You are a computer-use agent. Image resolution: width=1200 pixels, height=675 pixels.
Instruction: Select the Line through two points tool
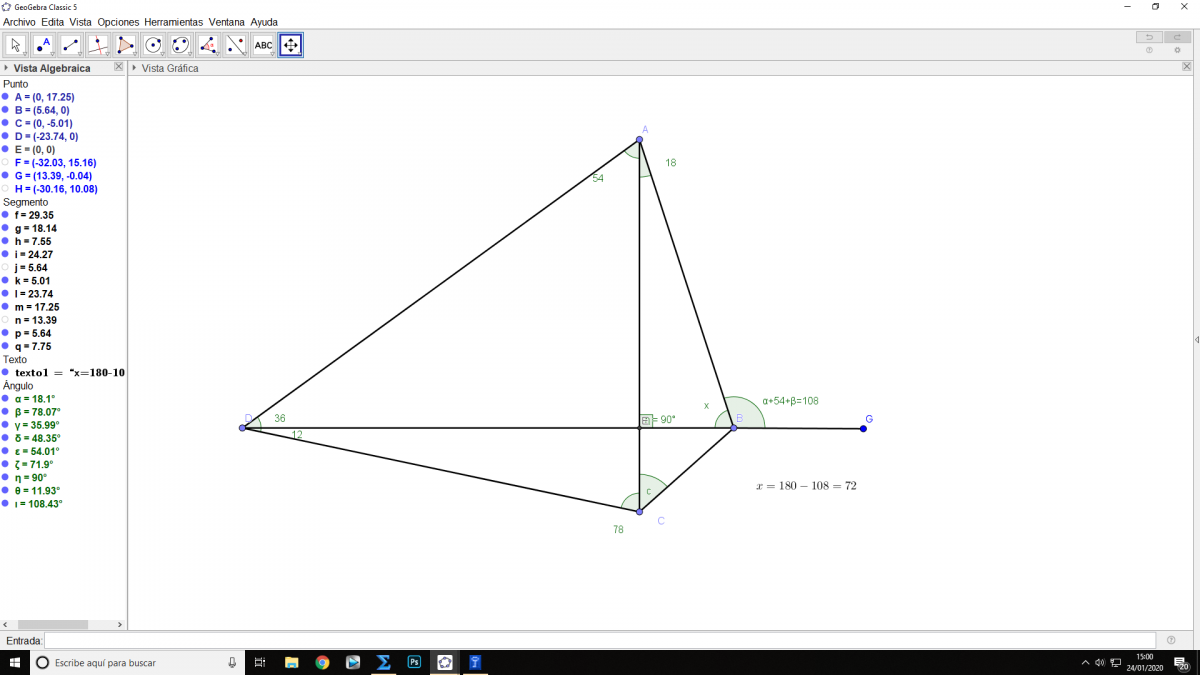click(70, 45)
